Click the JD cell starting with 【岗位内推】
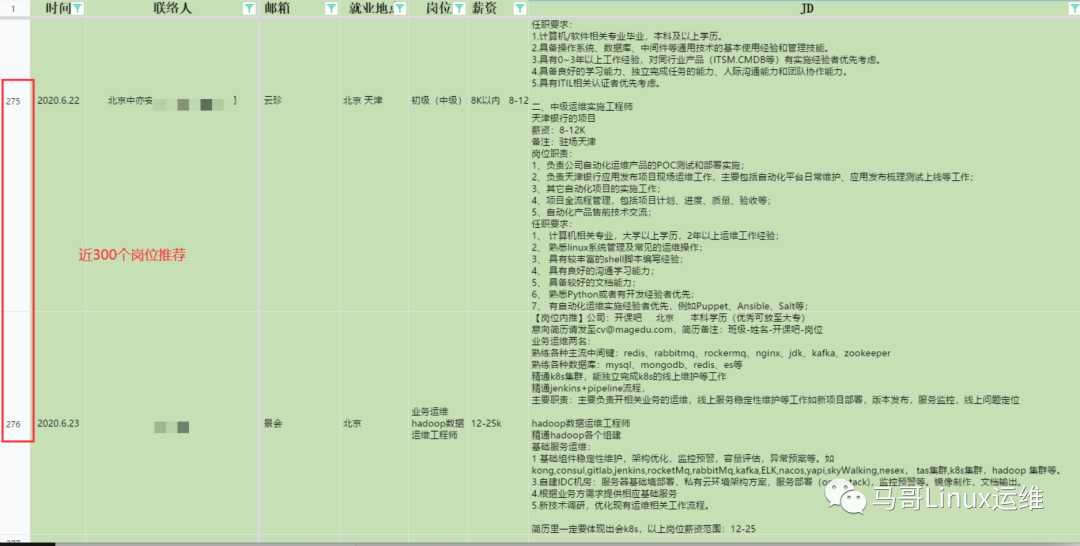1080x546 pixels. pyautogui.click(x=804, y=423)
